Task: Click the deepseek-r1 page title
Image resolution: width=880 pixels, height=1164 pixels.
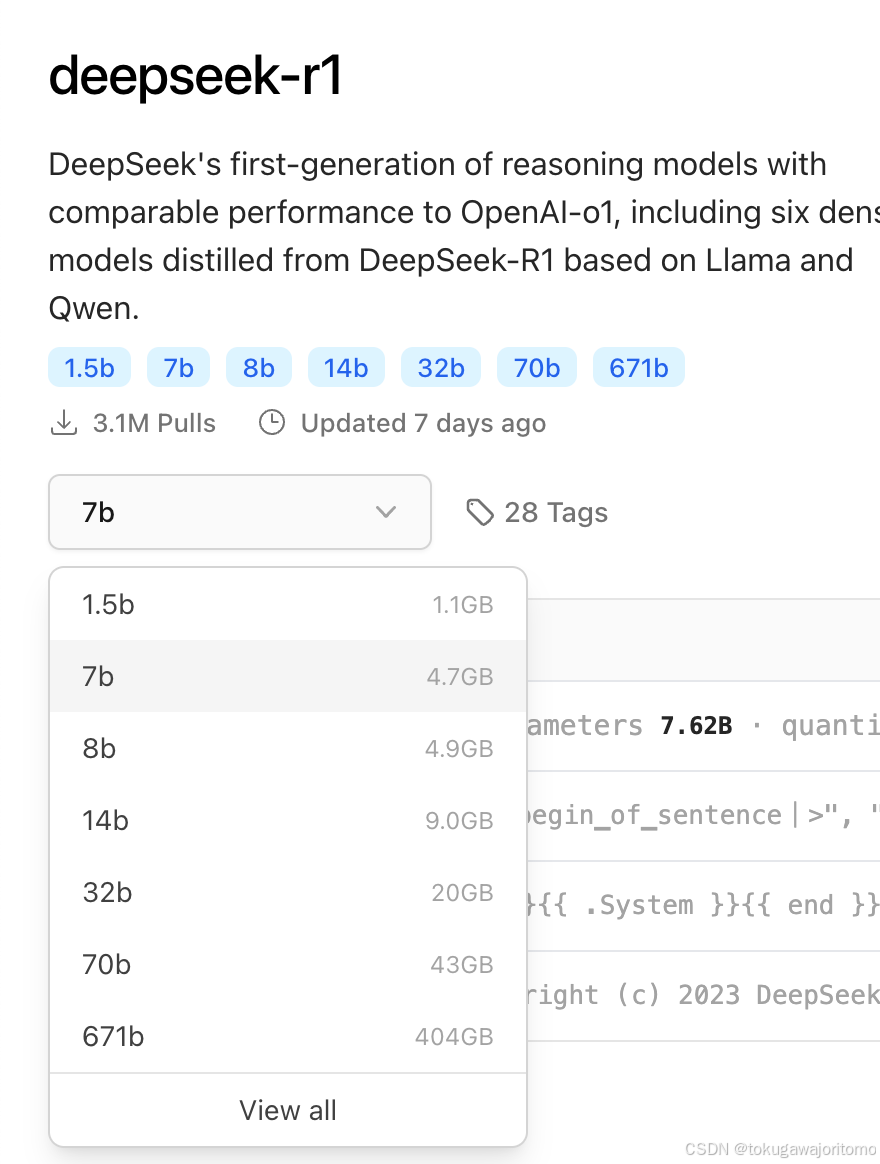Action: 195,76
